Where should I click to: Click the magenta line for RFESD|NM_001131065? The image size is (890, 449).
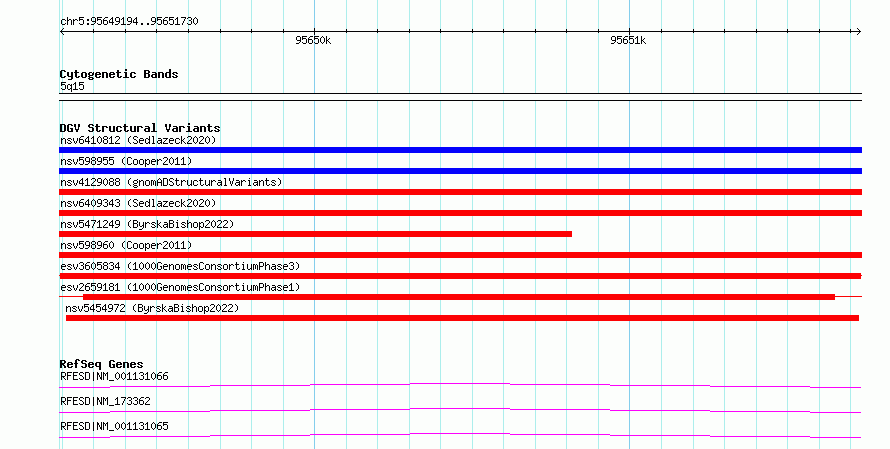click(x=460, y=435)
